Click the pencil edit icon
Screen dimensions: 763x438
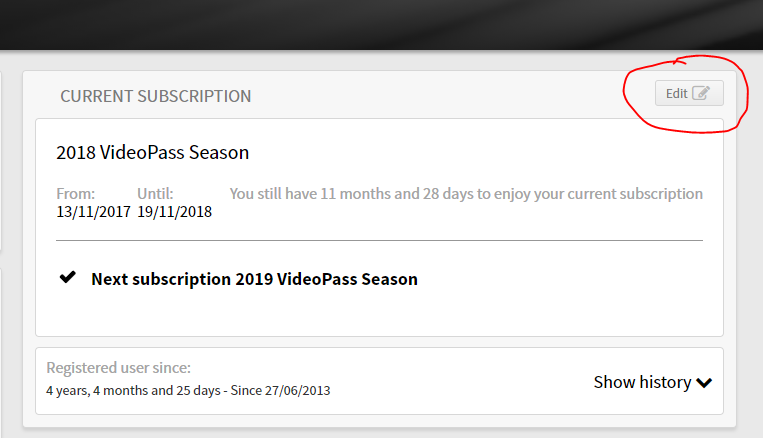click(701, 92)
